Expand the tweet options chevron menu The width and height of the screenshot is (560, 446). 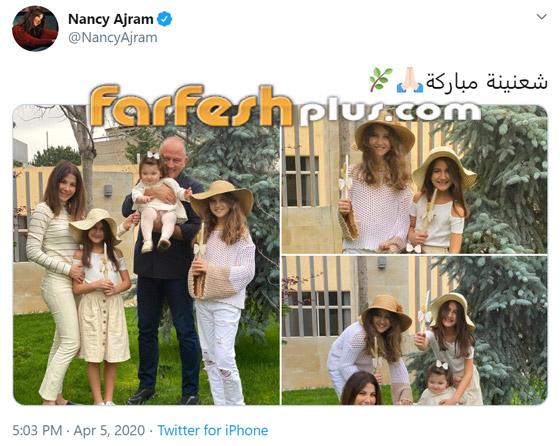click(541, 17)
